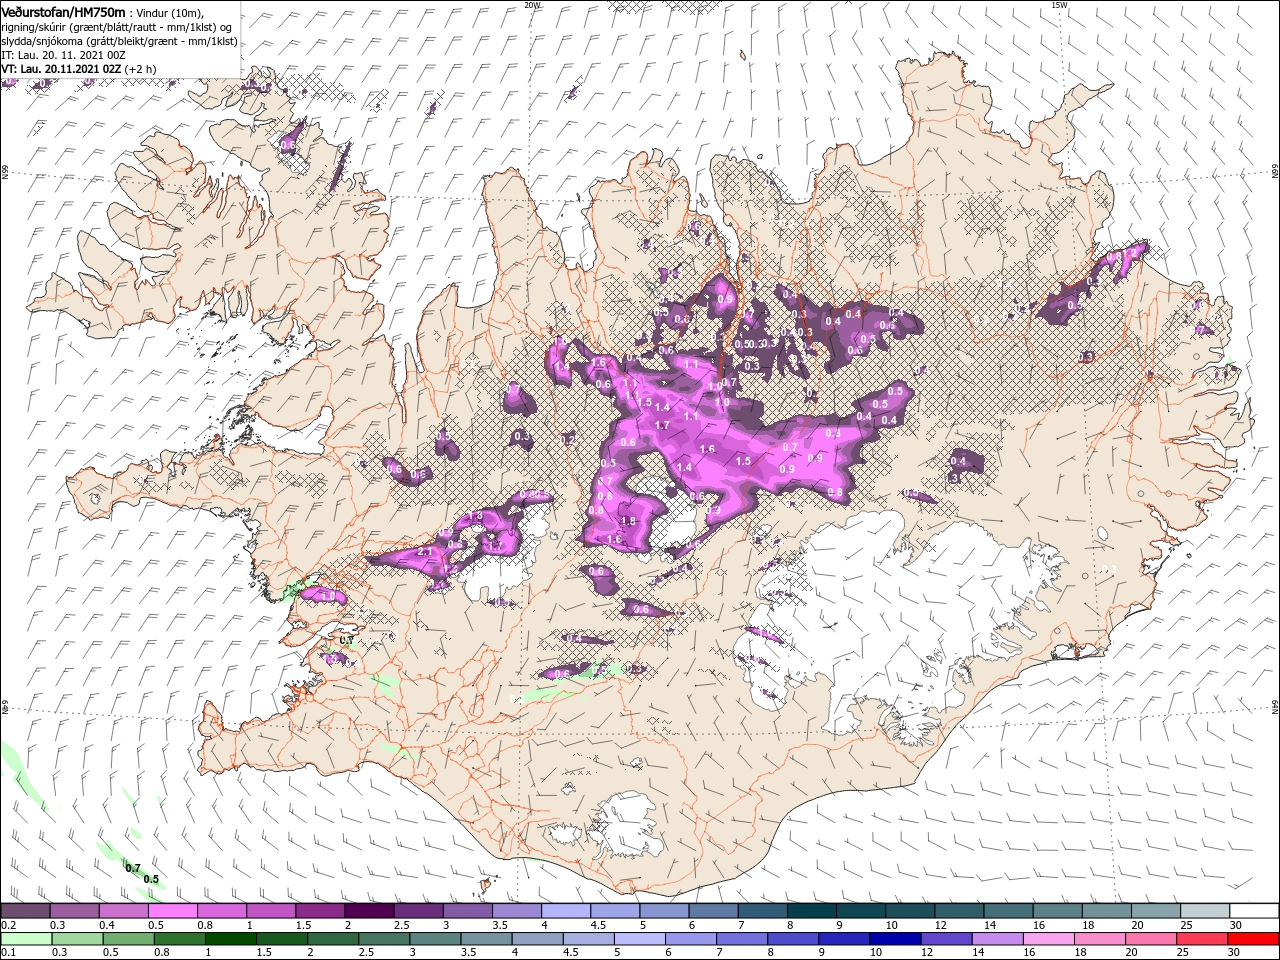The width and height of the screenshot is (1280, 960).
Task: Pick upper legend swatch between 0.8 and 1
Action: tap(221, 911)
